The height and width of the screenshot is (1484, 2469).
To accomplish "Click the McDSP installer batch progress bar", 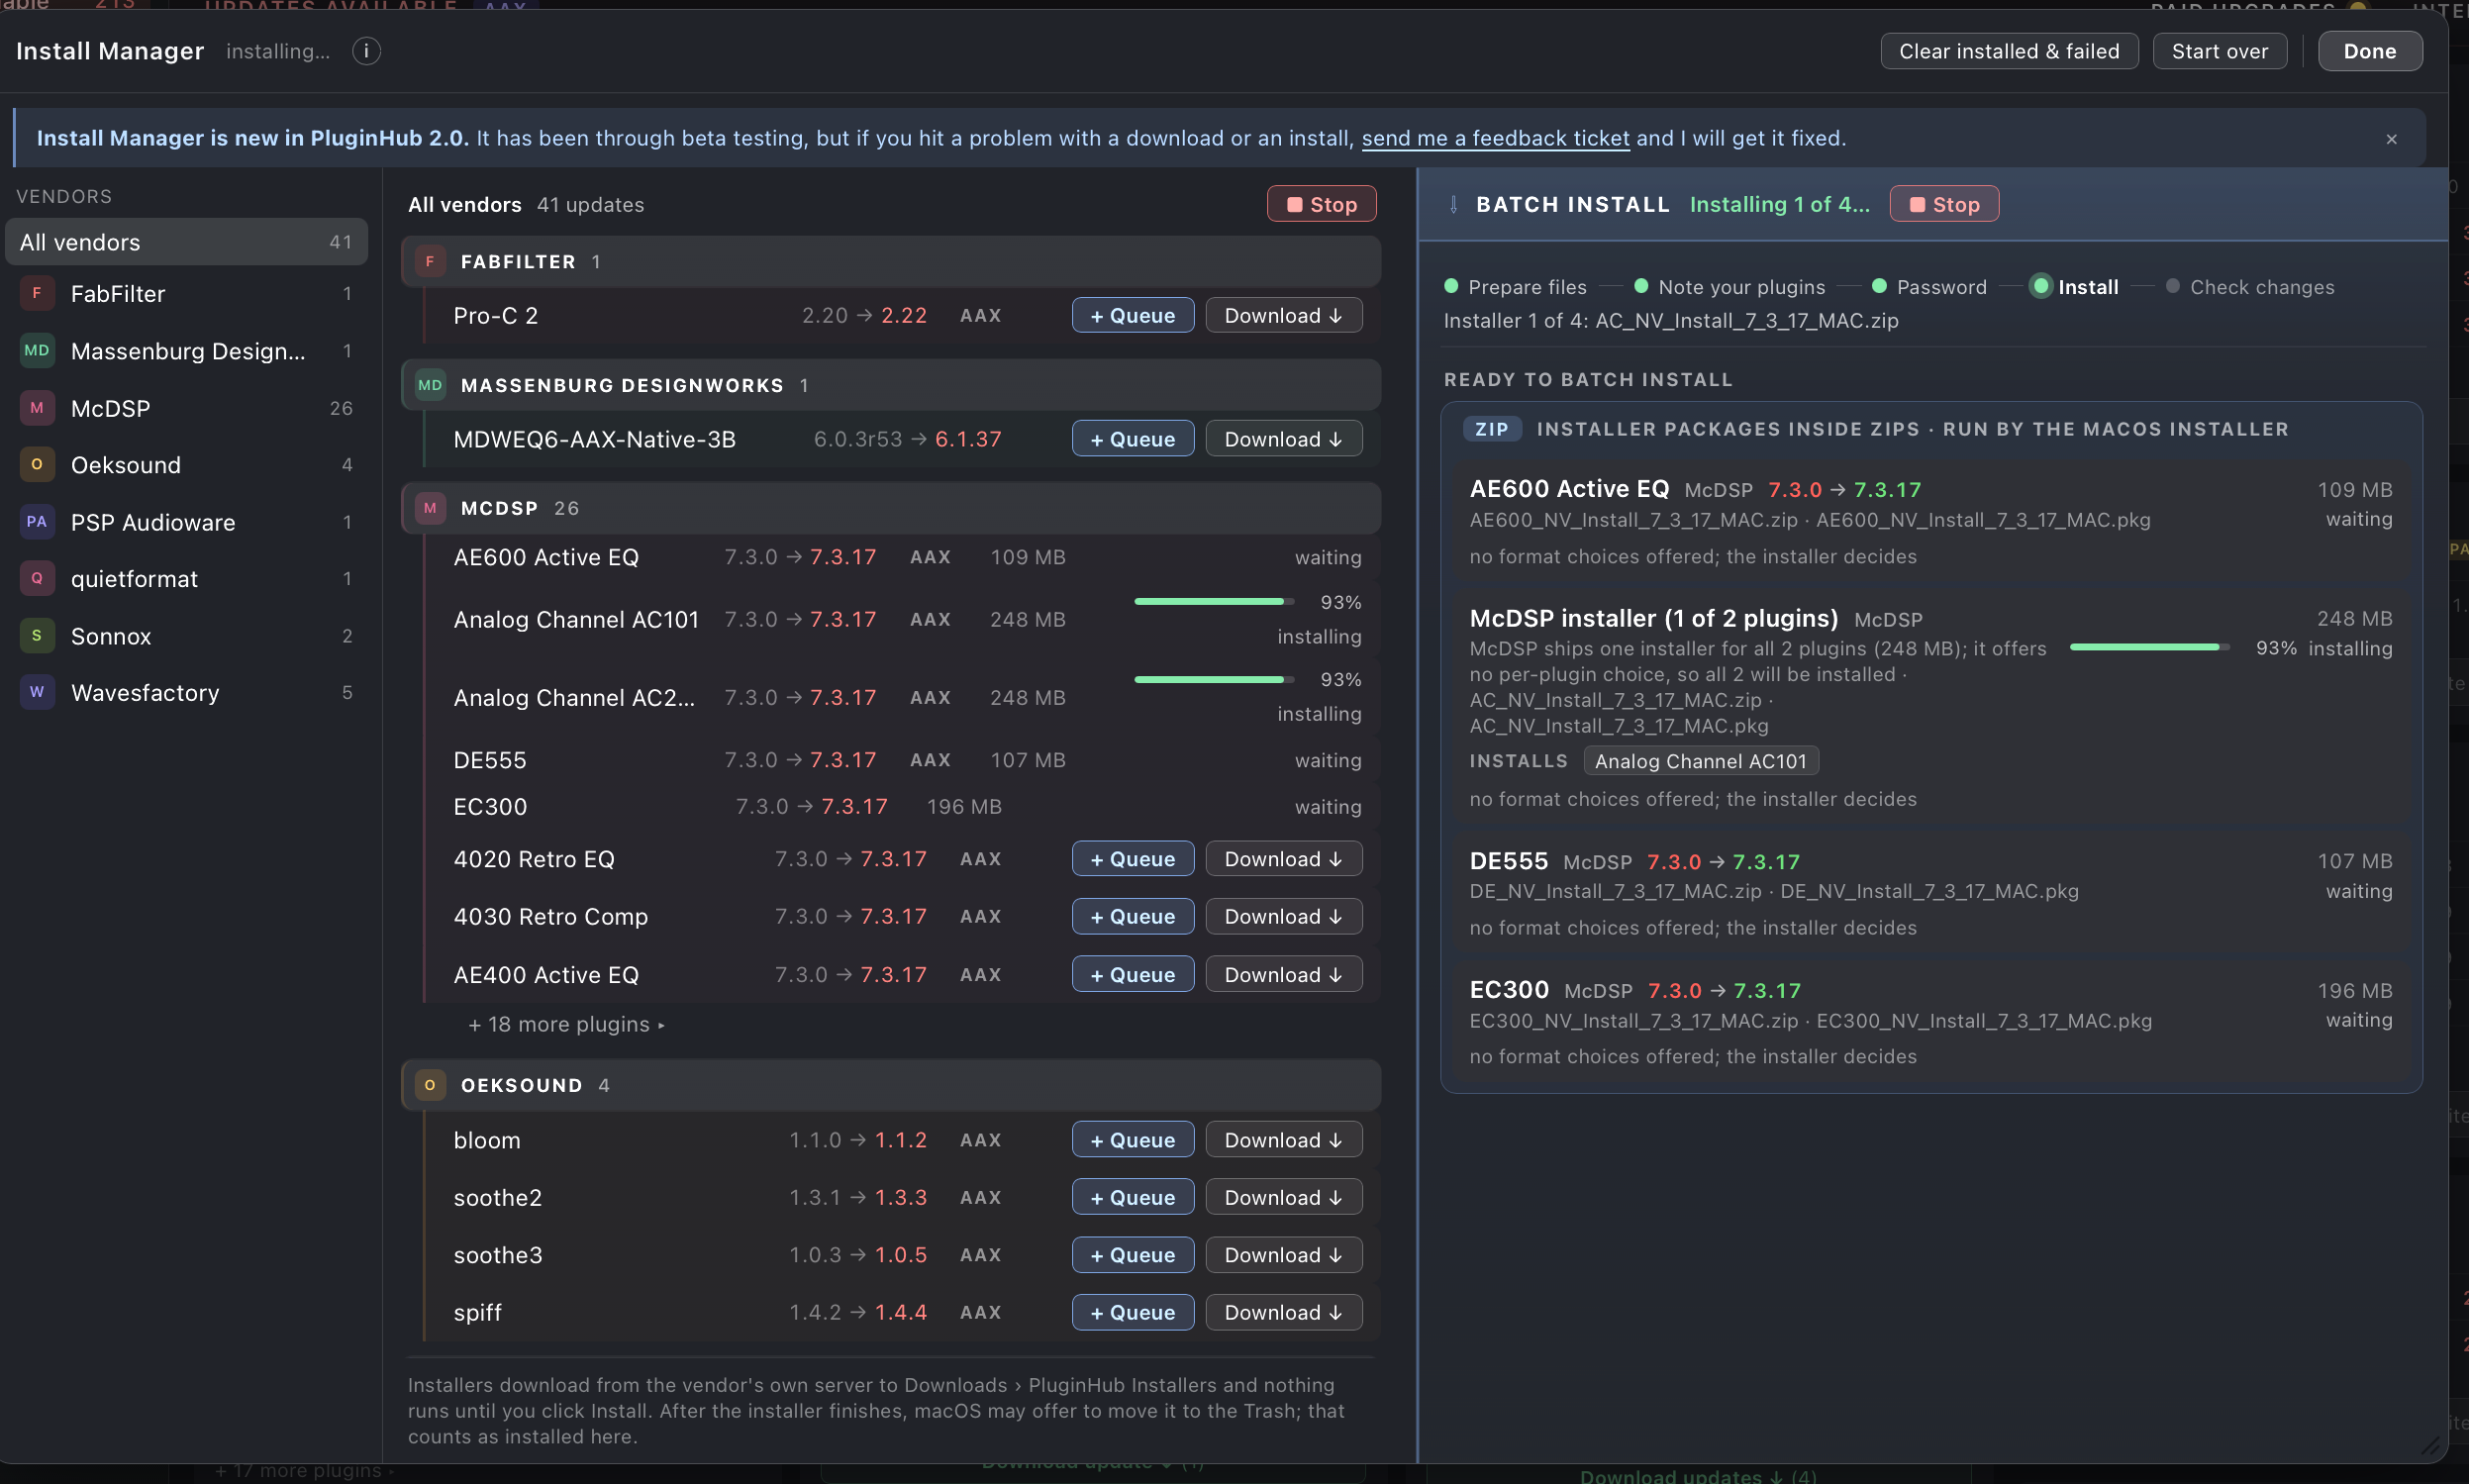I will 2148,648.
